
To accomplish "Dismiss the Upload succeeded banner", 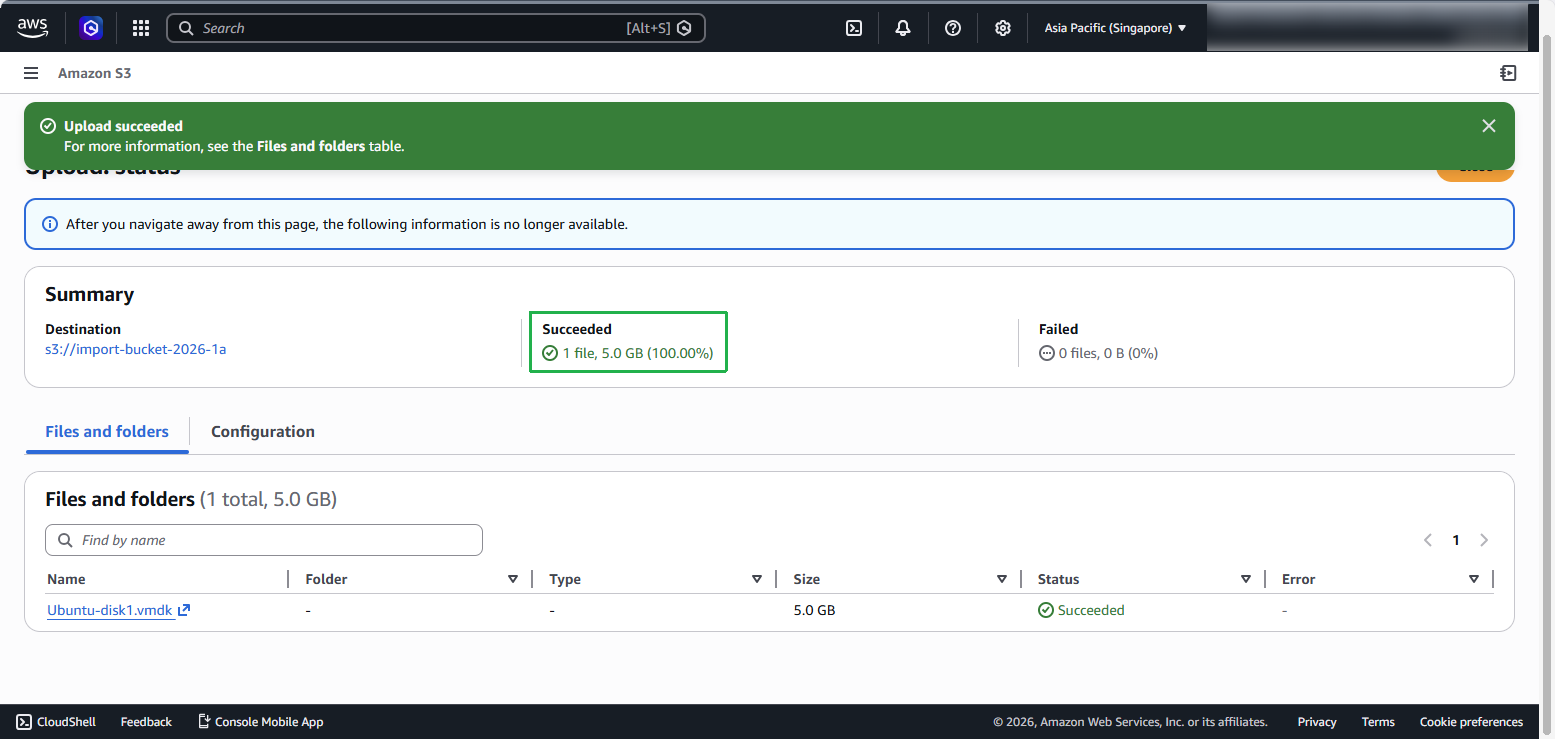I will pyautogui.click(x=1489, y=126).
